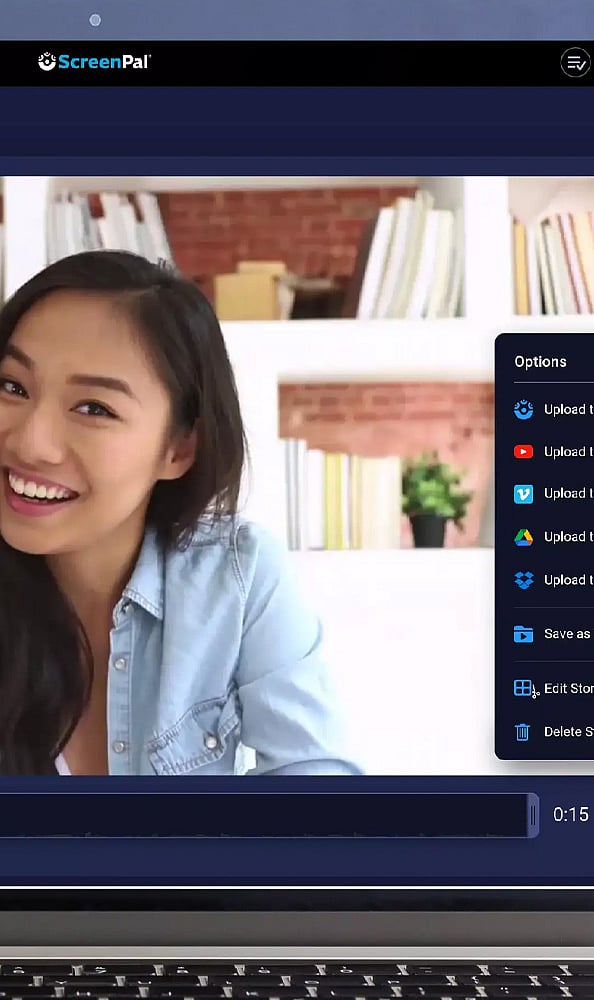Click the Options panel heading
Image resolution: width=594 pixels, height=1000 pixels.
pyautogui.click(x=540, y=362)
